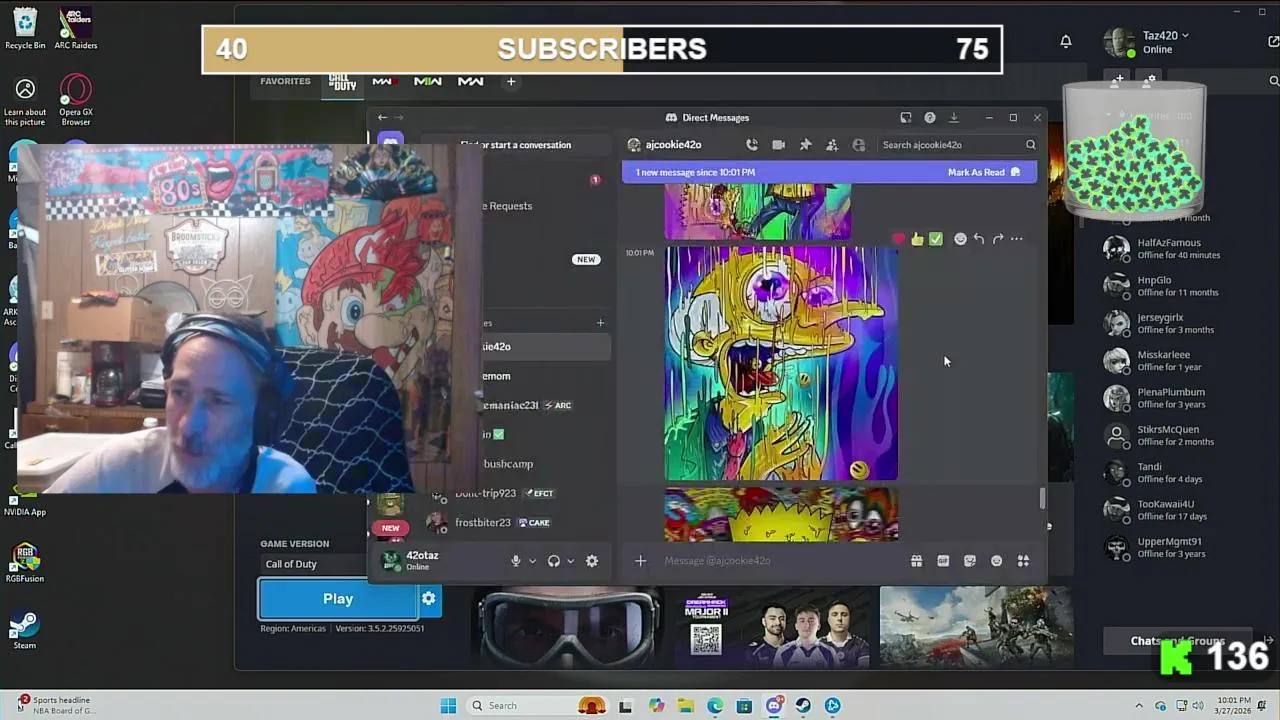This screenshot has width=1280, height=720.
Task: Add a game to Battle.net favorites bar
Action: (x=511, y=82)
